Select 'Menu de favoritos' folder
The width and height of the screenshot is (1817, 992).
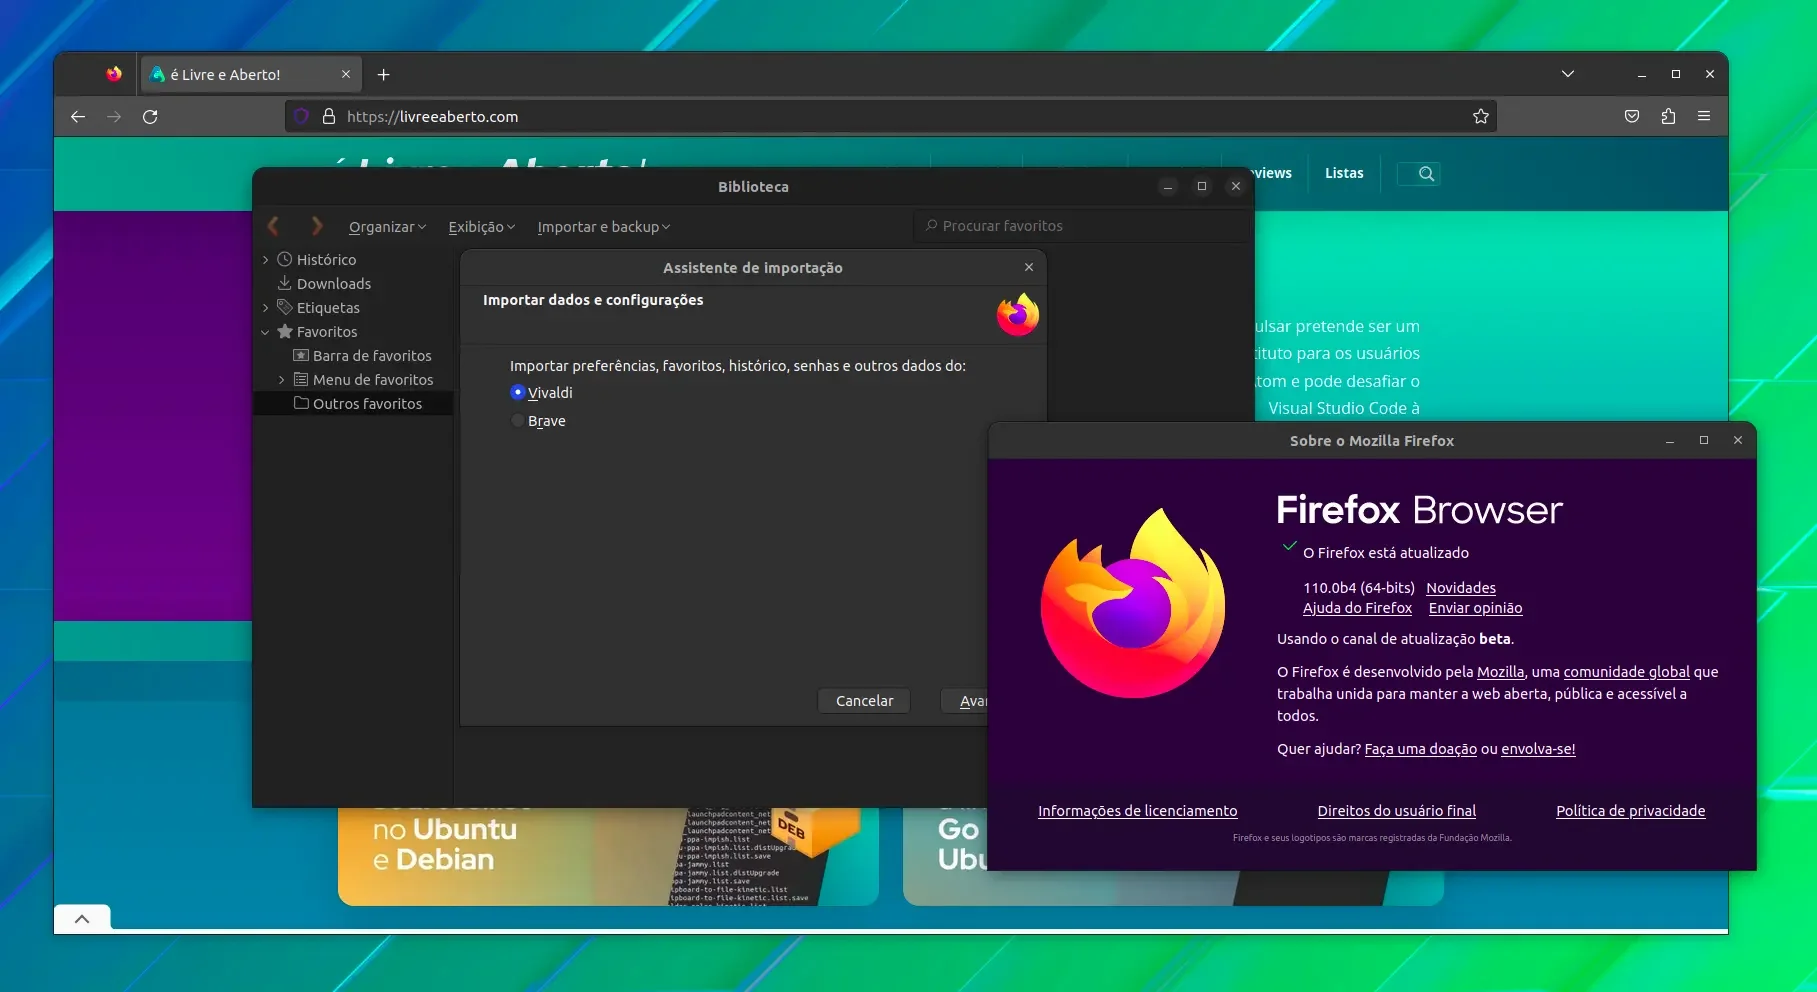363,380
